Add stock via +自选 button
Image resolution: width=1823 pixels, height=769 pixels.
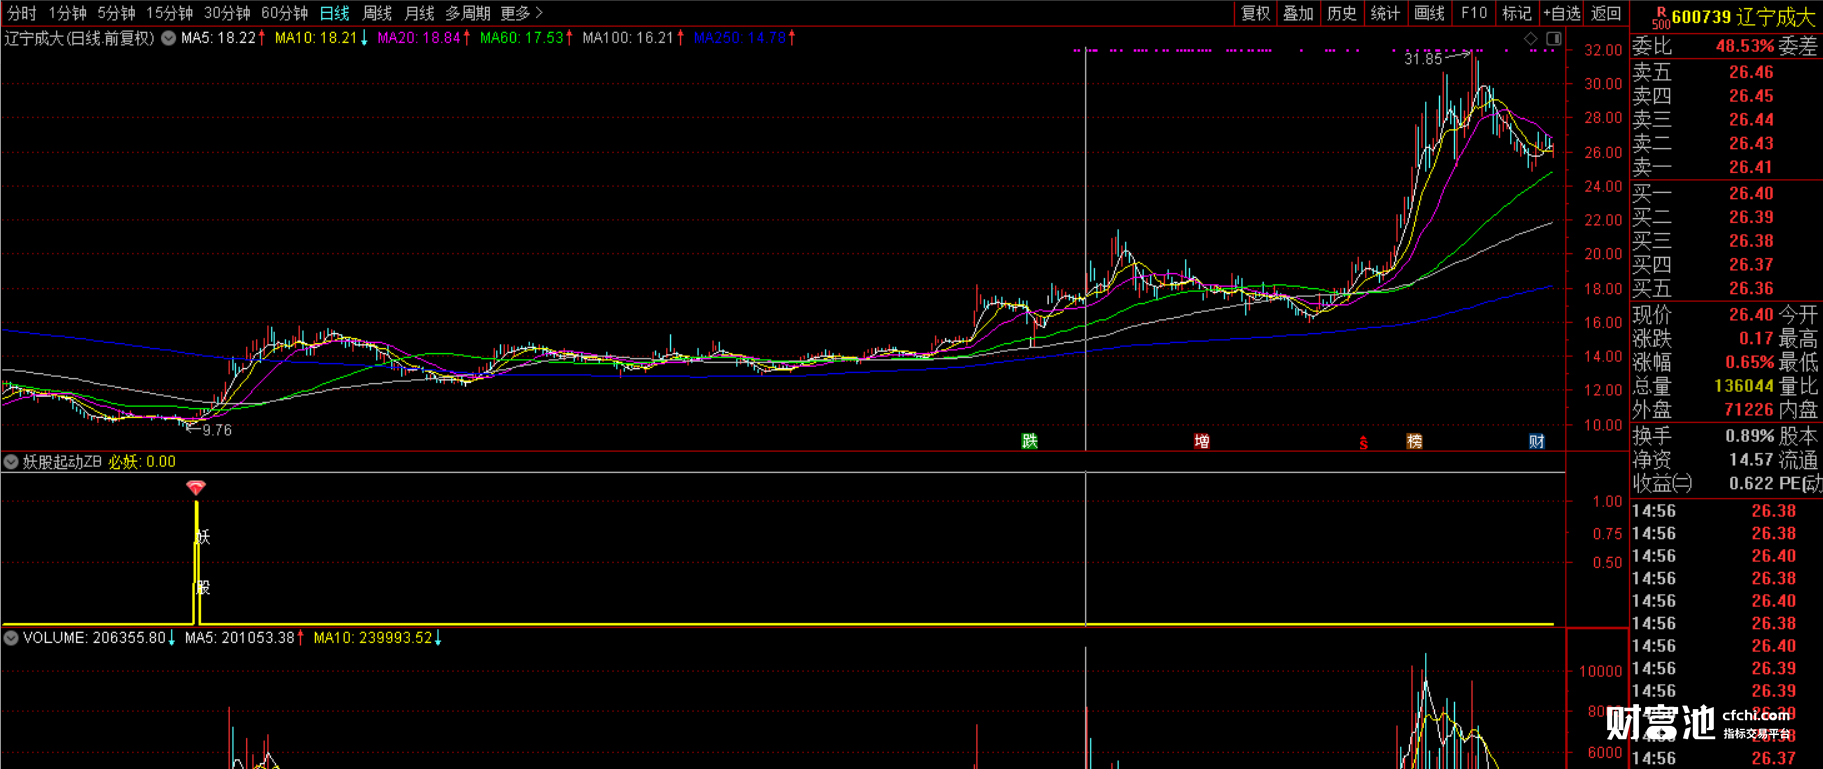[x=1562, y=13]
